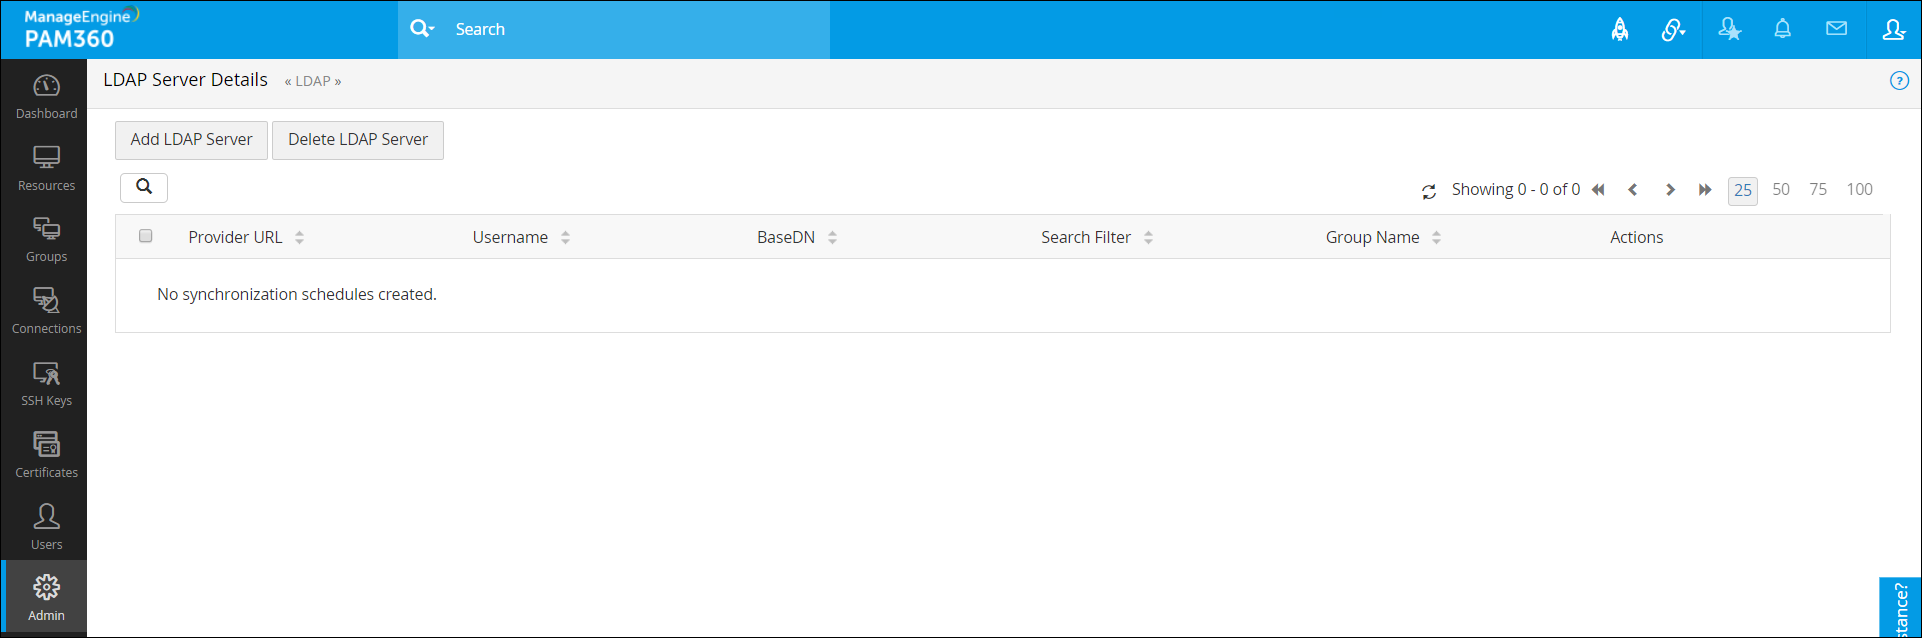Viewport: 1922px width, 638px height.
Task: Go to Resources in the sidebar
Action: tap(46, 169)
